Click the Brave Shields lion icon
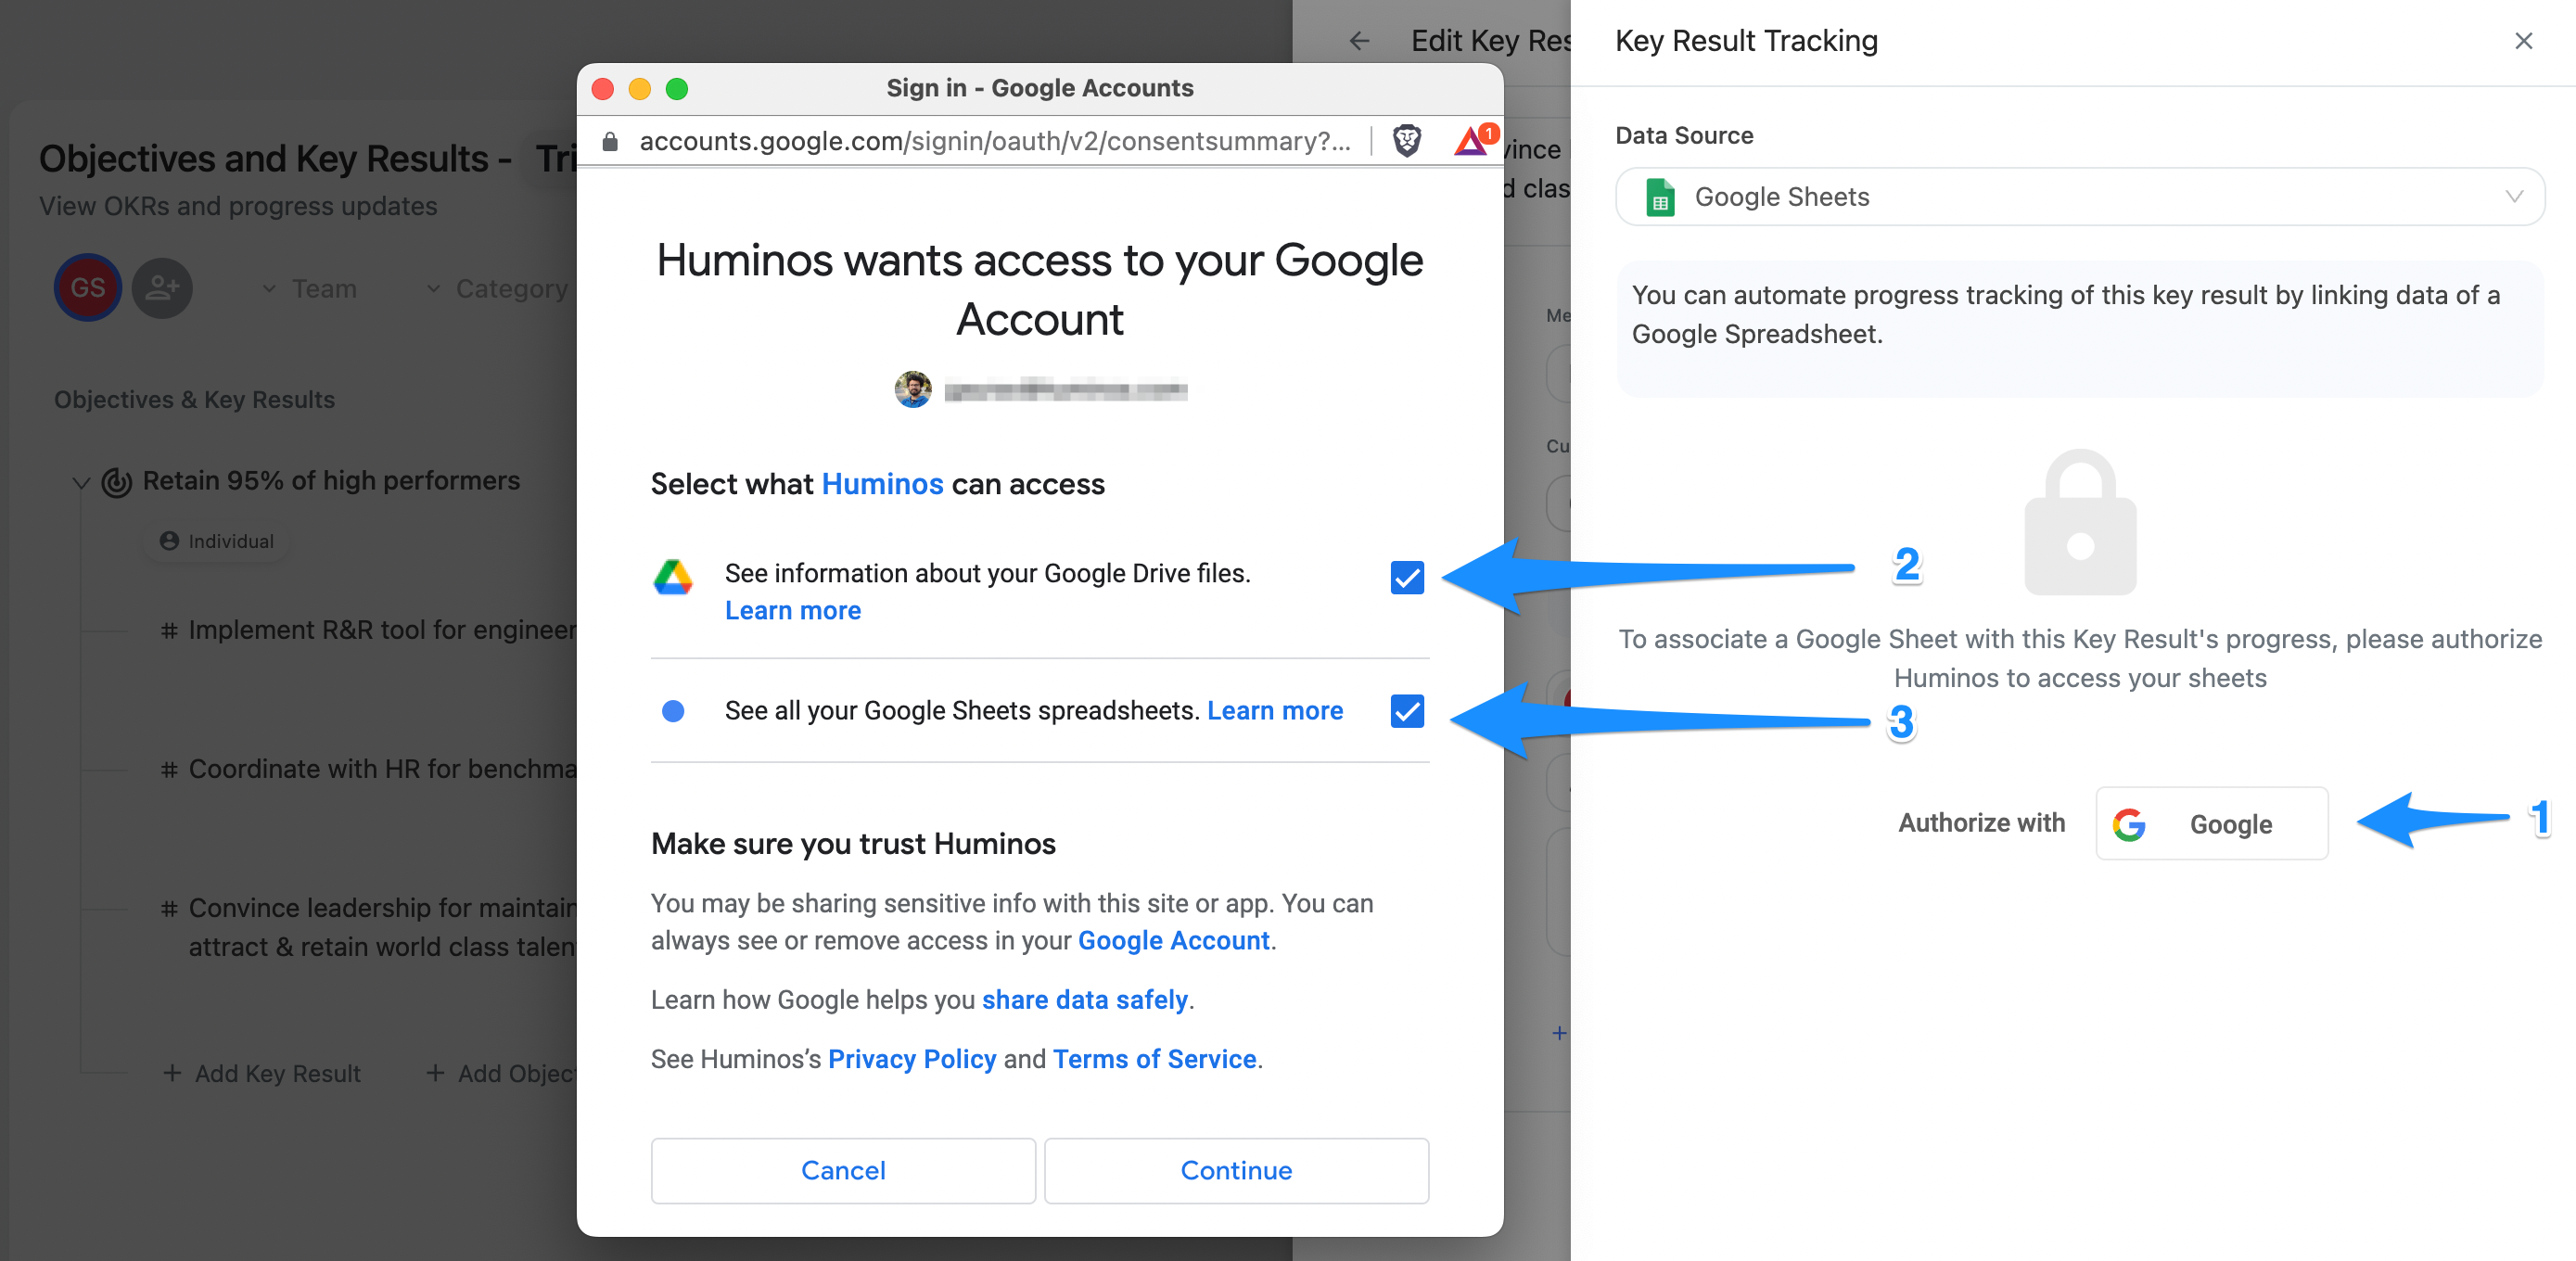Viewport: 2576px width, 1261px height. [x=1407, y=141]
